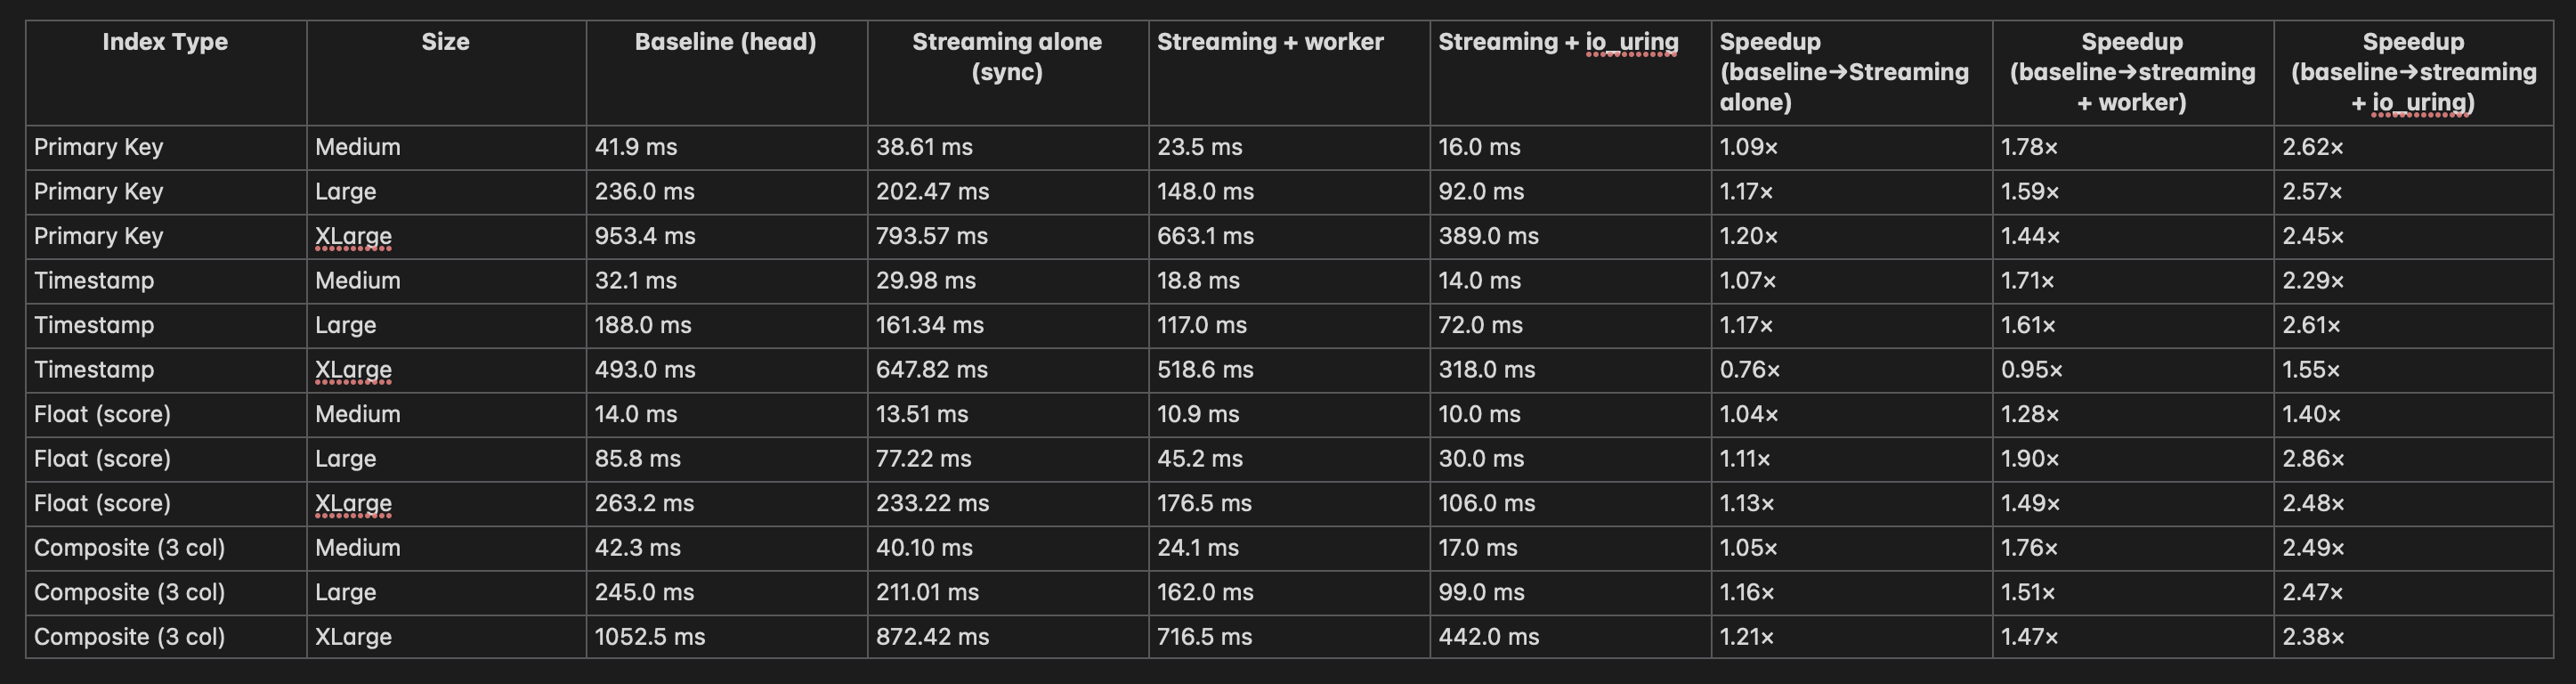The width and height of the screenshot is (2576, 684).
Task: Click the underlined "io_uring" word in Streaming header
Action: pos(1631,42)
